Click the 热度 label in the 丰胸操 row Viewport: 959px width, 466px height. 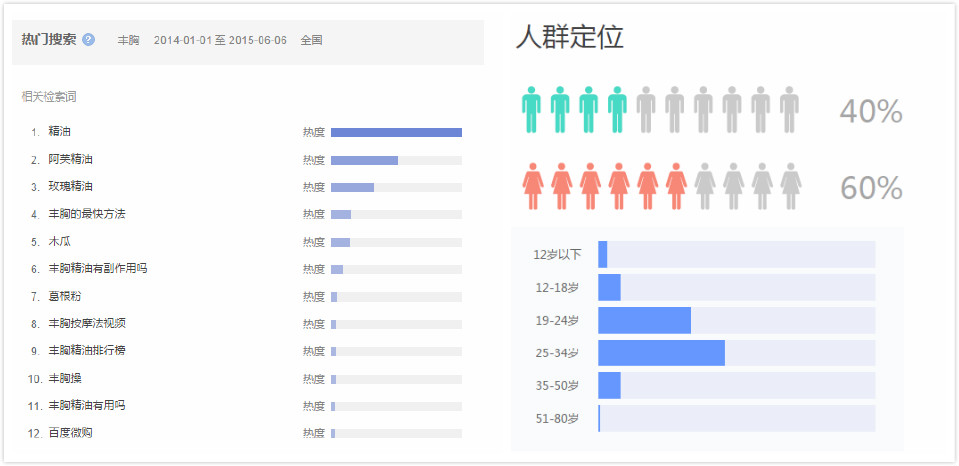(314, 379)
